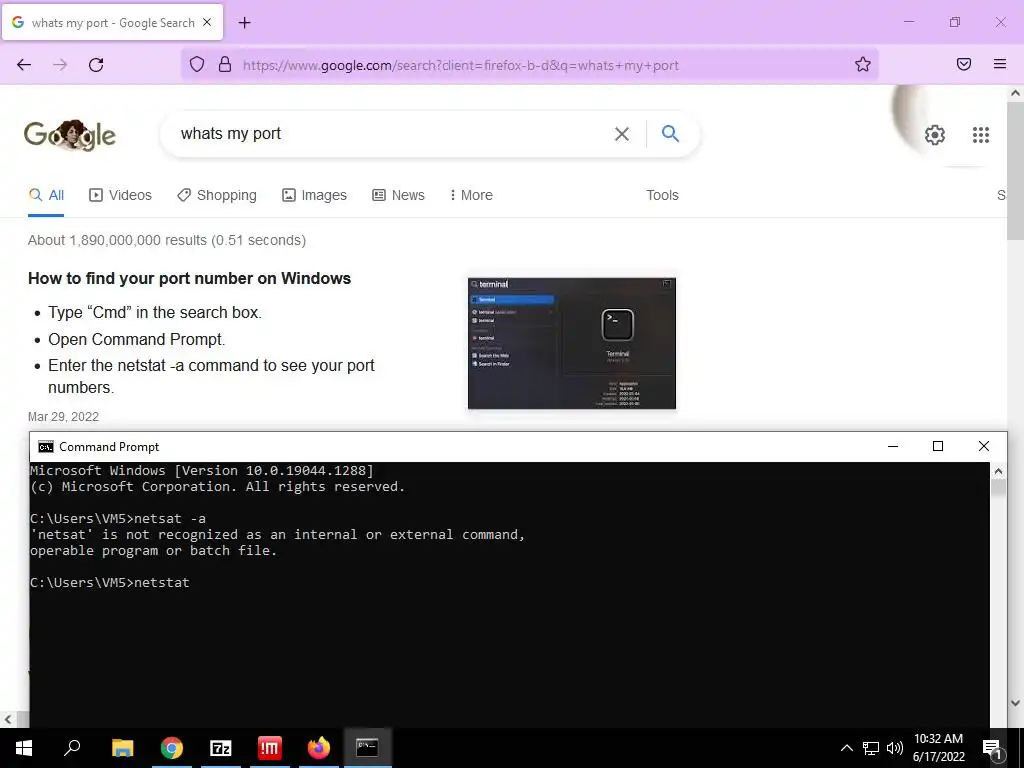Open the Google apps grid
The height and width of the screenshot is (768, 1024).
981,135
